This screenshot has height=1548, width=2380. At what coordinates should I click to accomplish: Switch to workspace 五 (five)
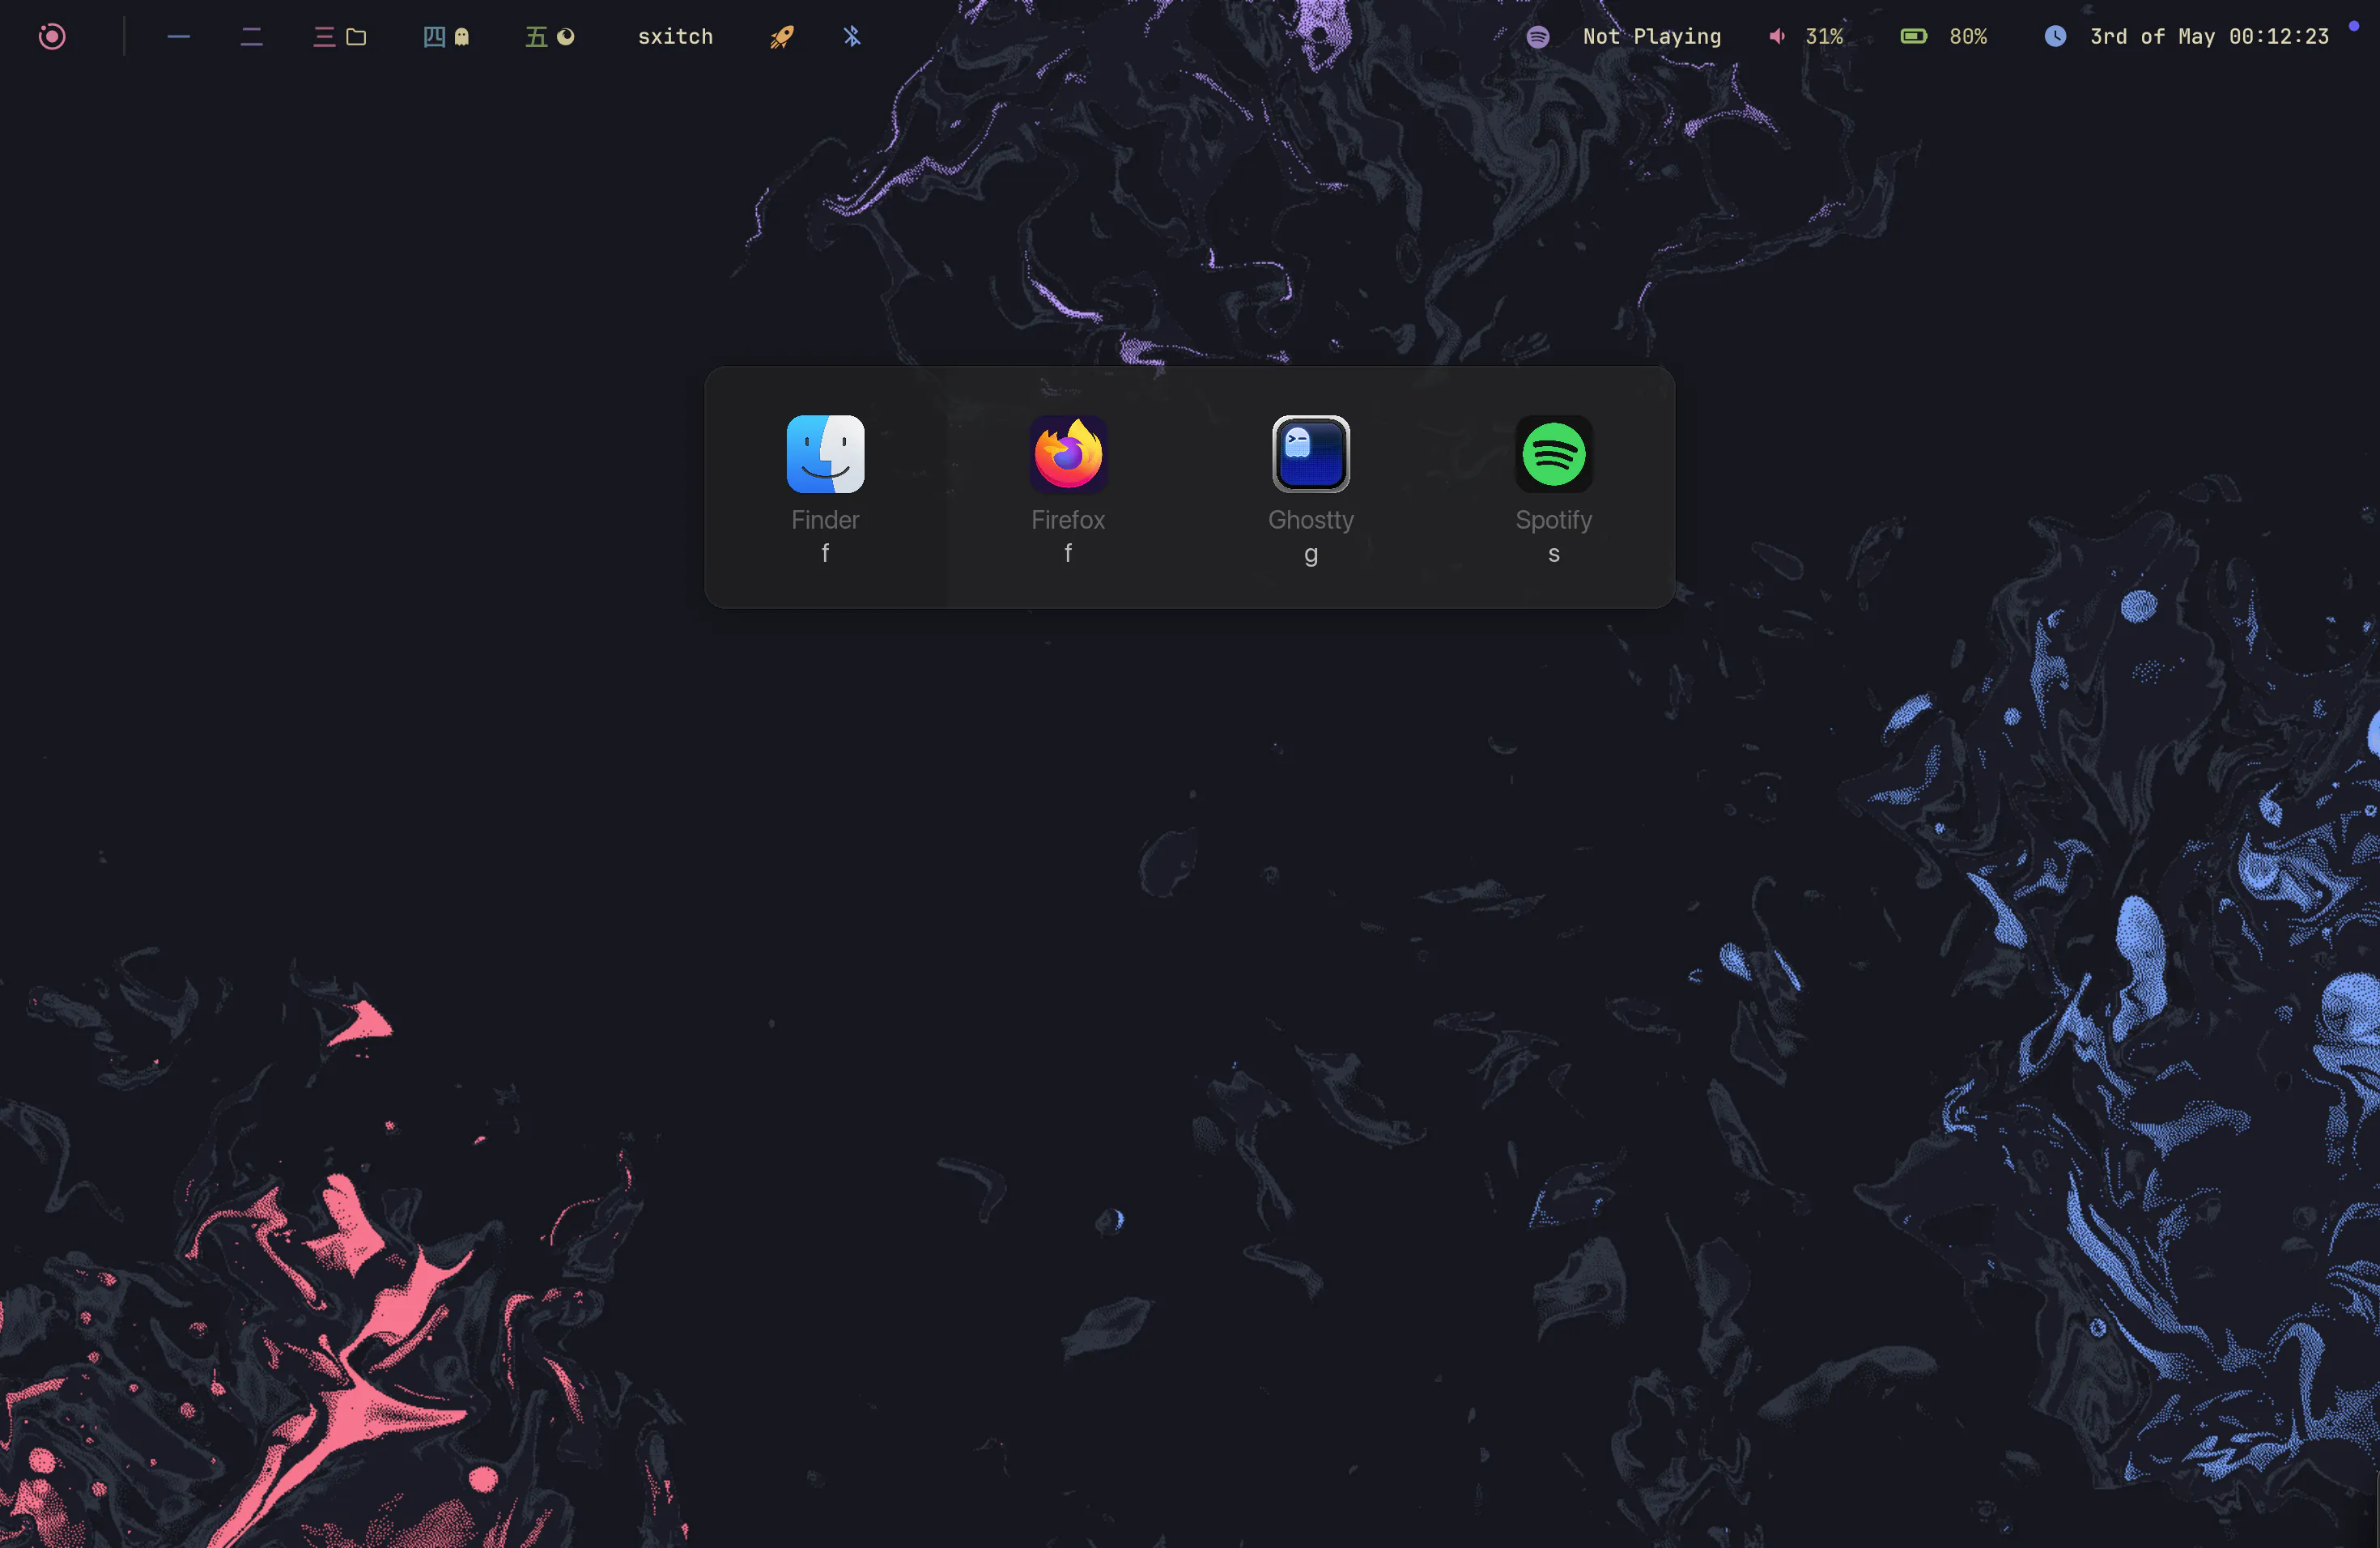coord(537,37)
